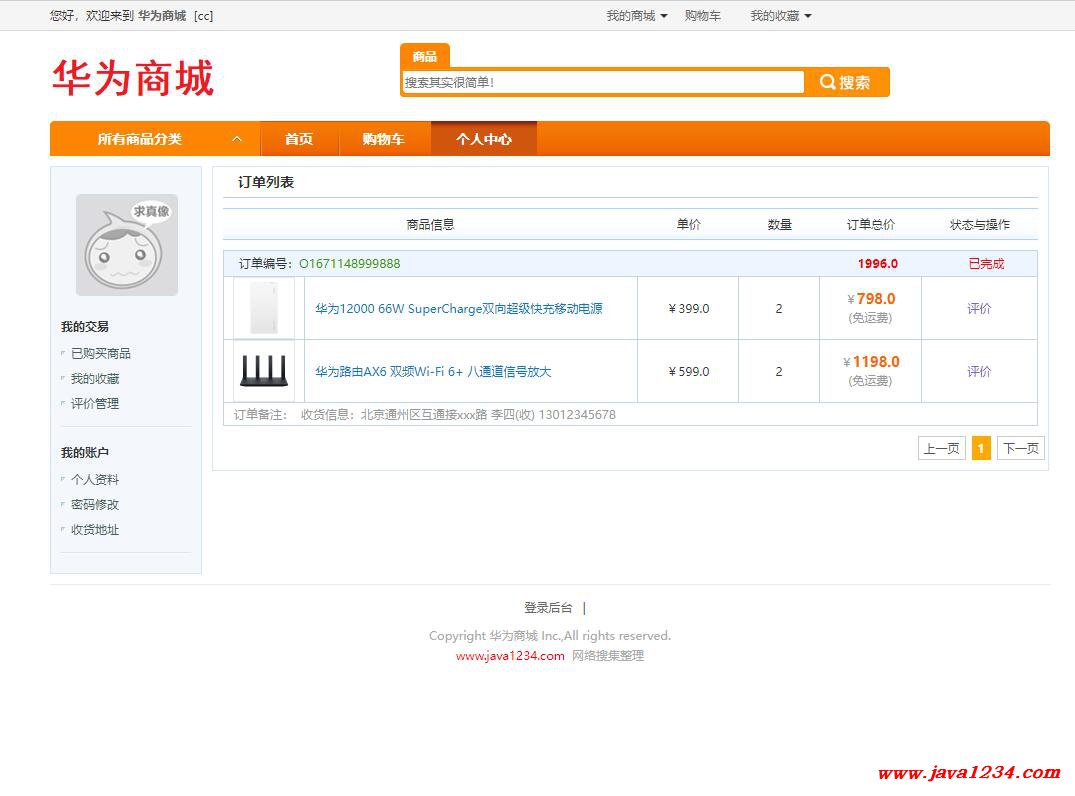Select page 1 in pagination
This screenshot has height=796, width=1075.
point(981,448)
